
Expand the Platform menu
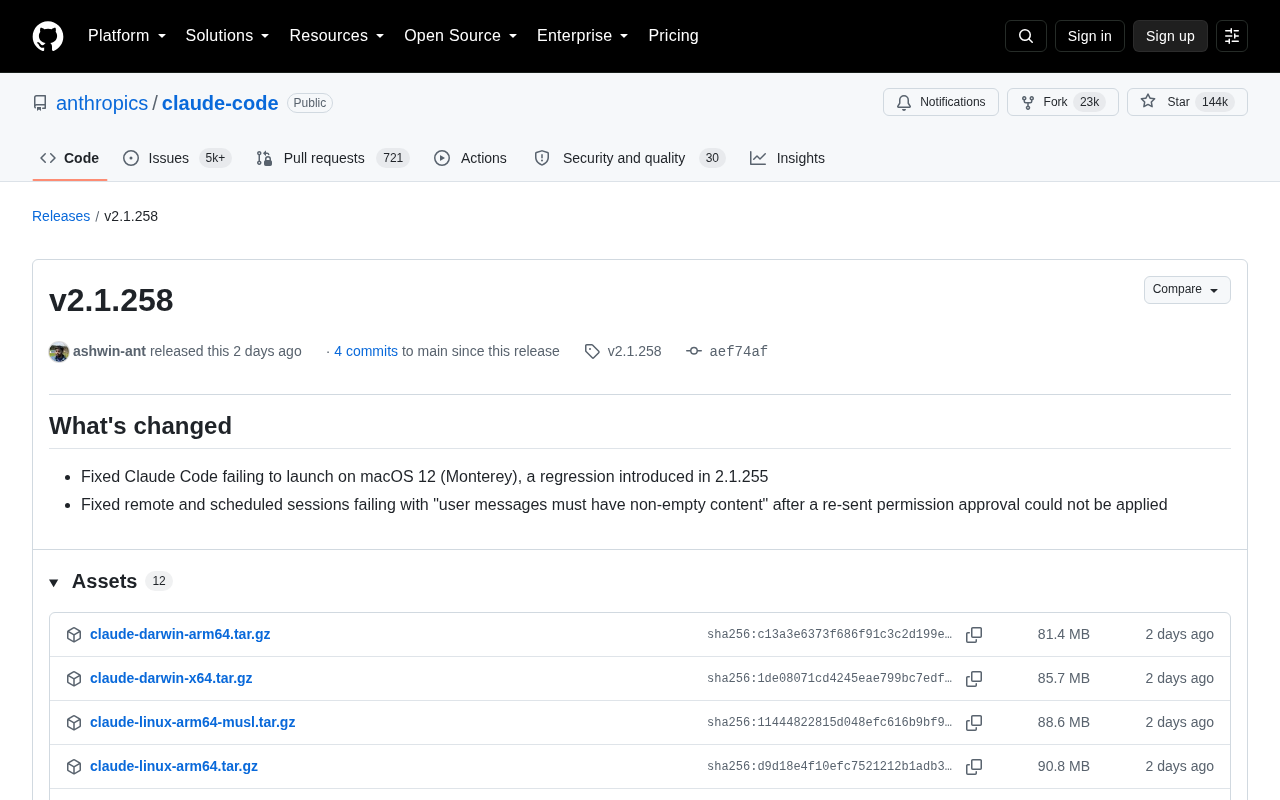(127, 36)
